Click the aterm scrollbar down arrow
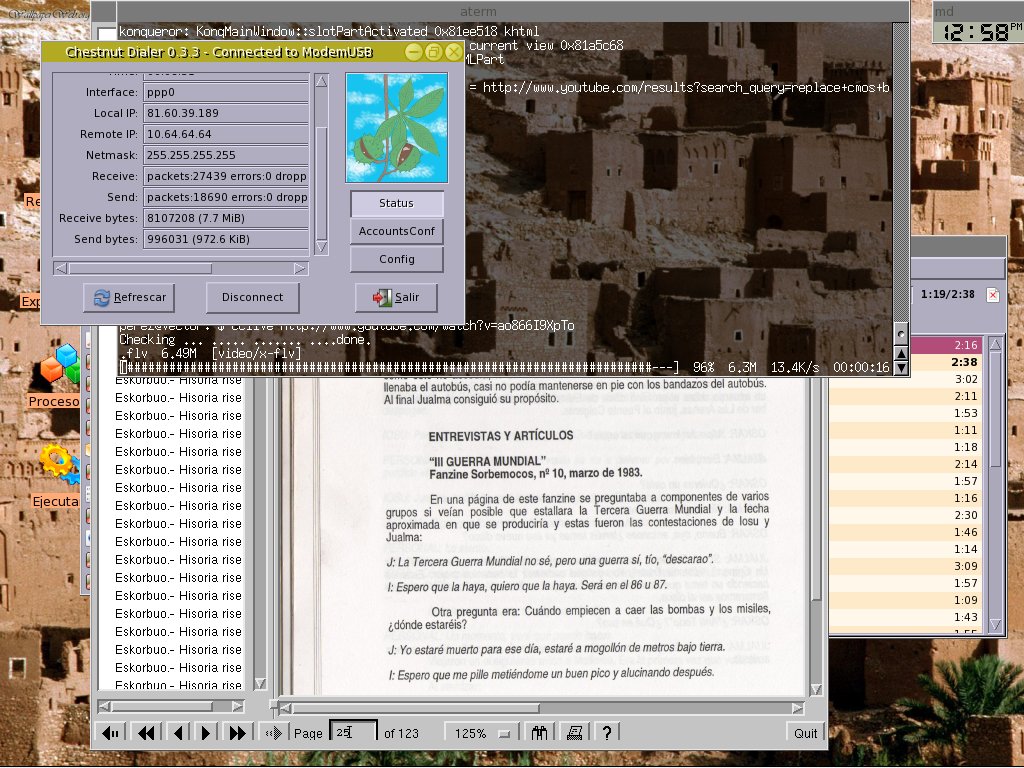The width and height of the screenshot is (1024, 768). [901, 368]
